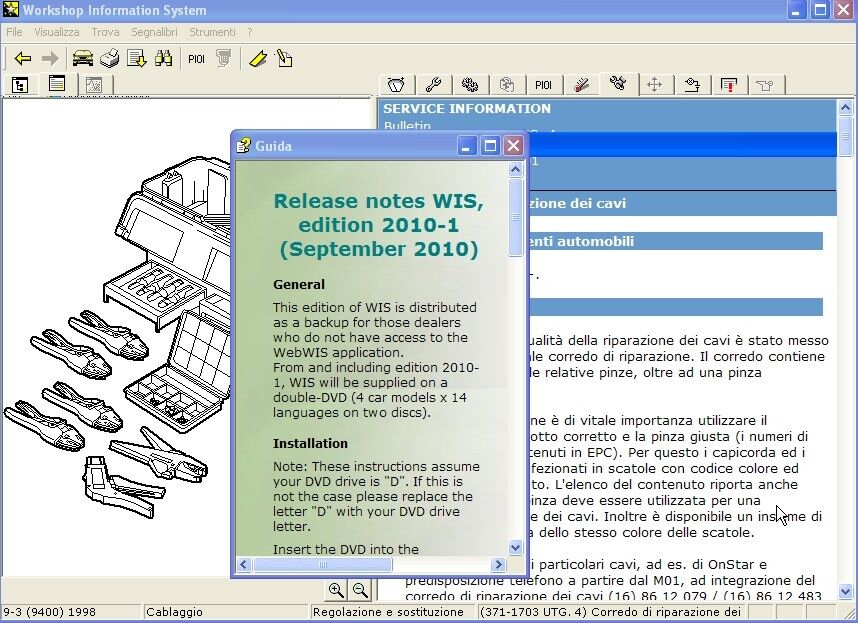Open the wiring diagram lamp-symbol tab

[x=692, y=85]
